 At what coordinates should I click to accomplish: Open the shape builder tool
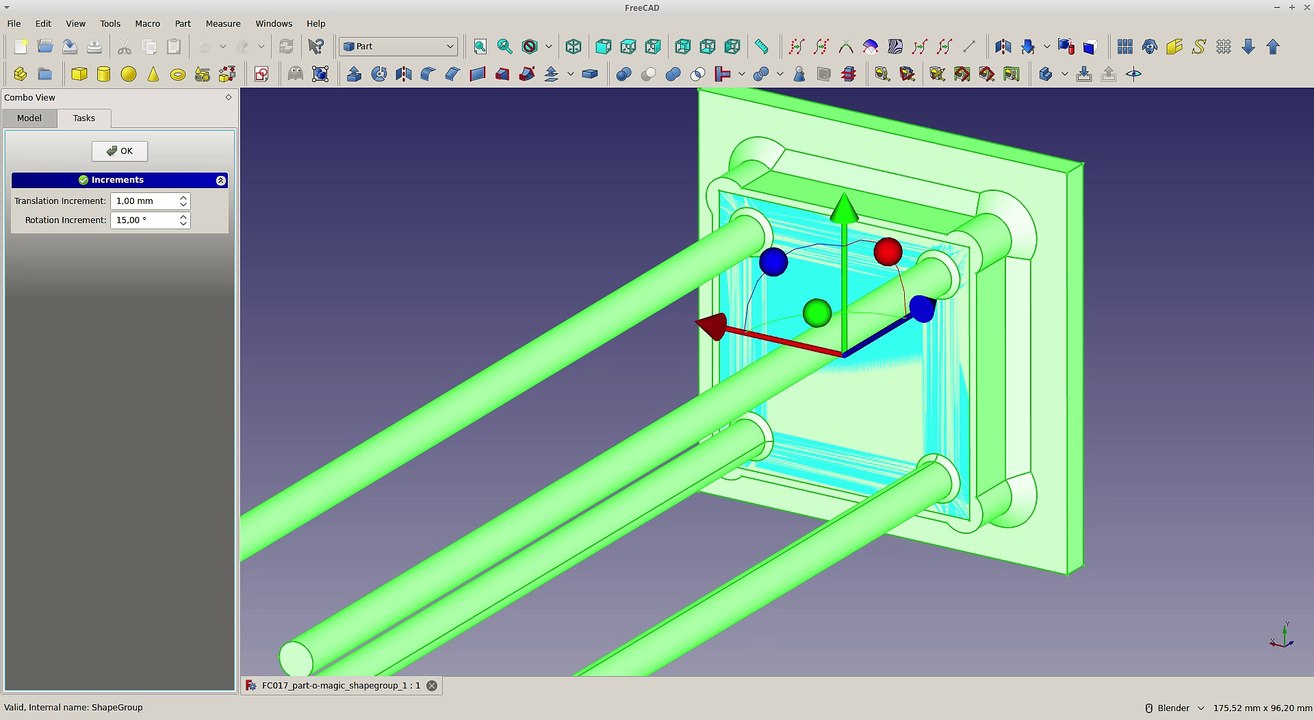[x=227, y=74]
